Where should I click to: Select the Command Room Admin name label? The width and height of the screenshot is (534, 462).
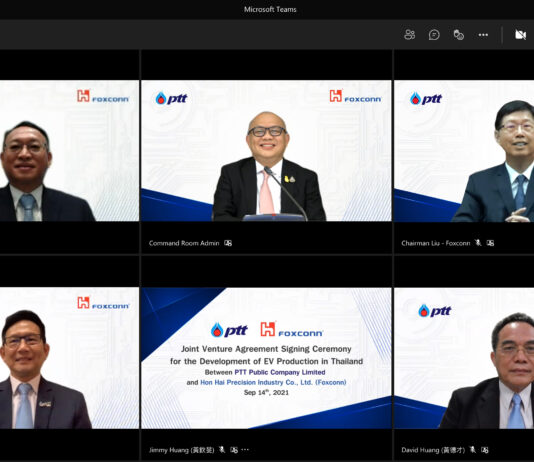(184, 243)
